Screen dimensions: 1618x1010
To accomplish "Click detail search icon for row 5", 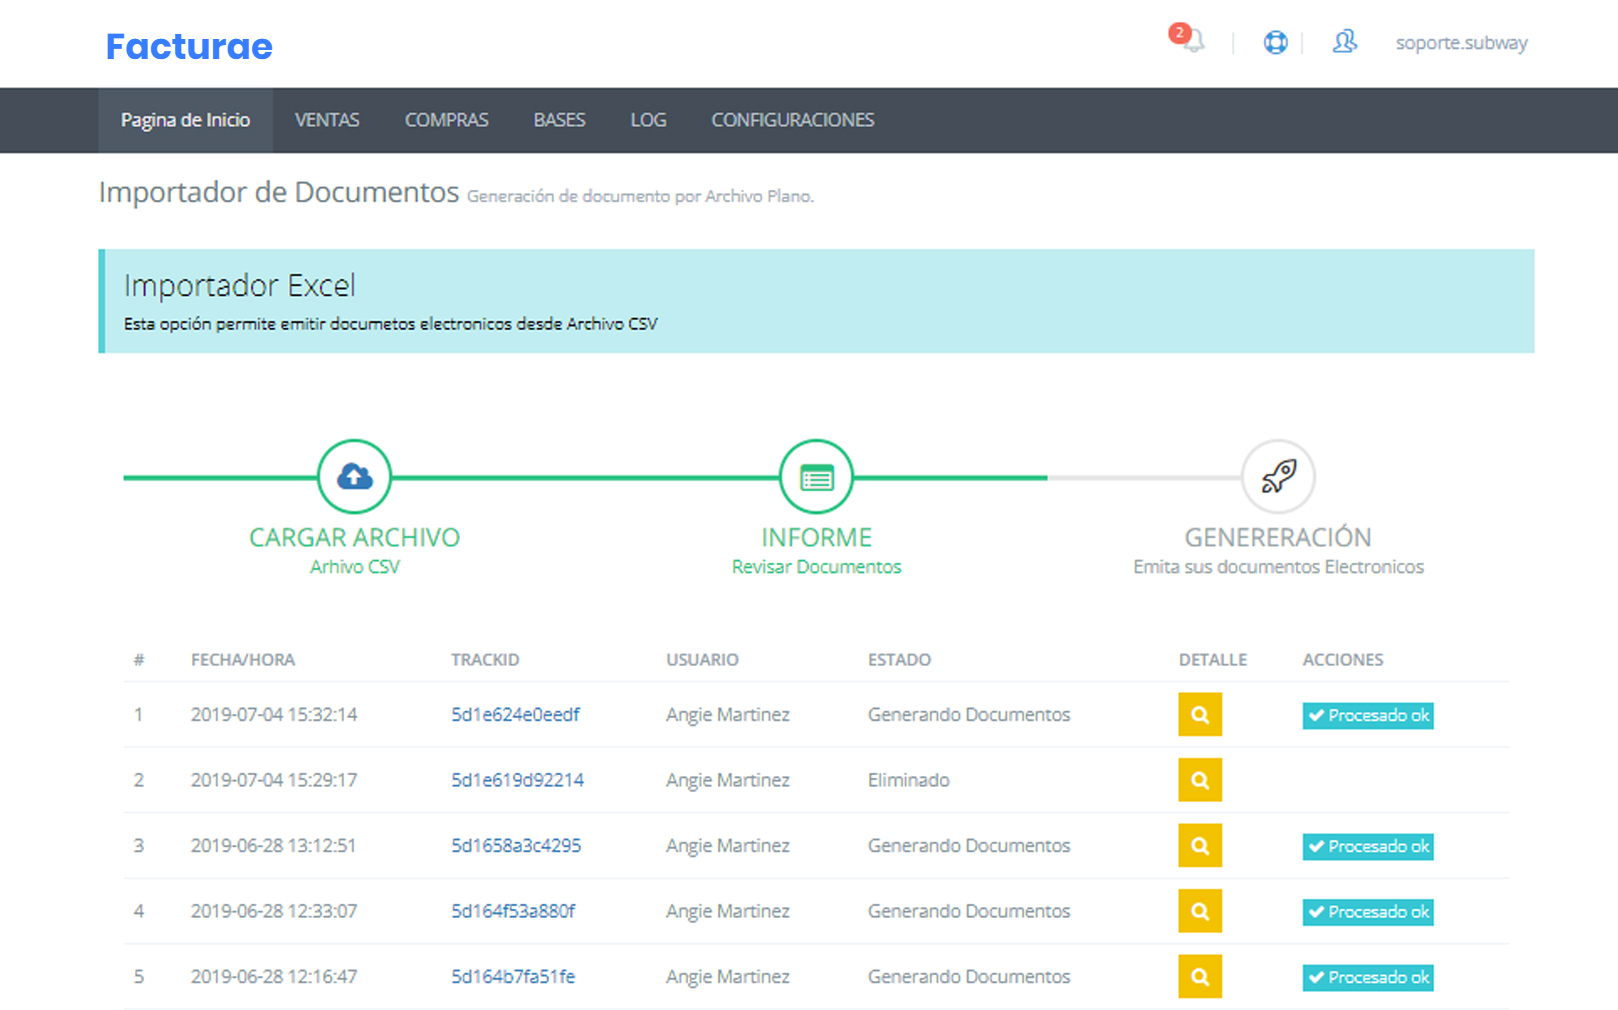I will 1200,977.
